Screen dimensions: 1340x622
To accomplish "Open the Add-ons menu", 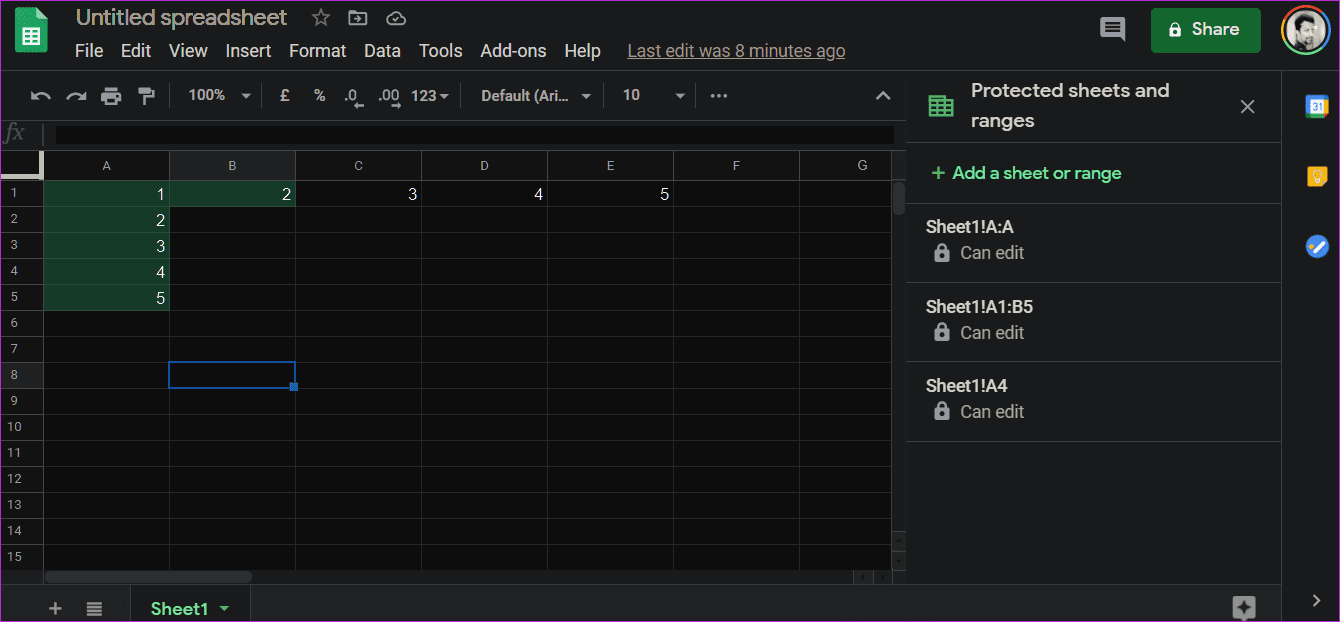I will [x=513, y=50].
